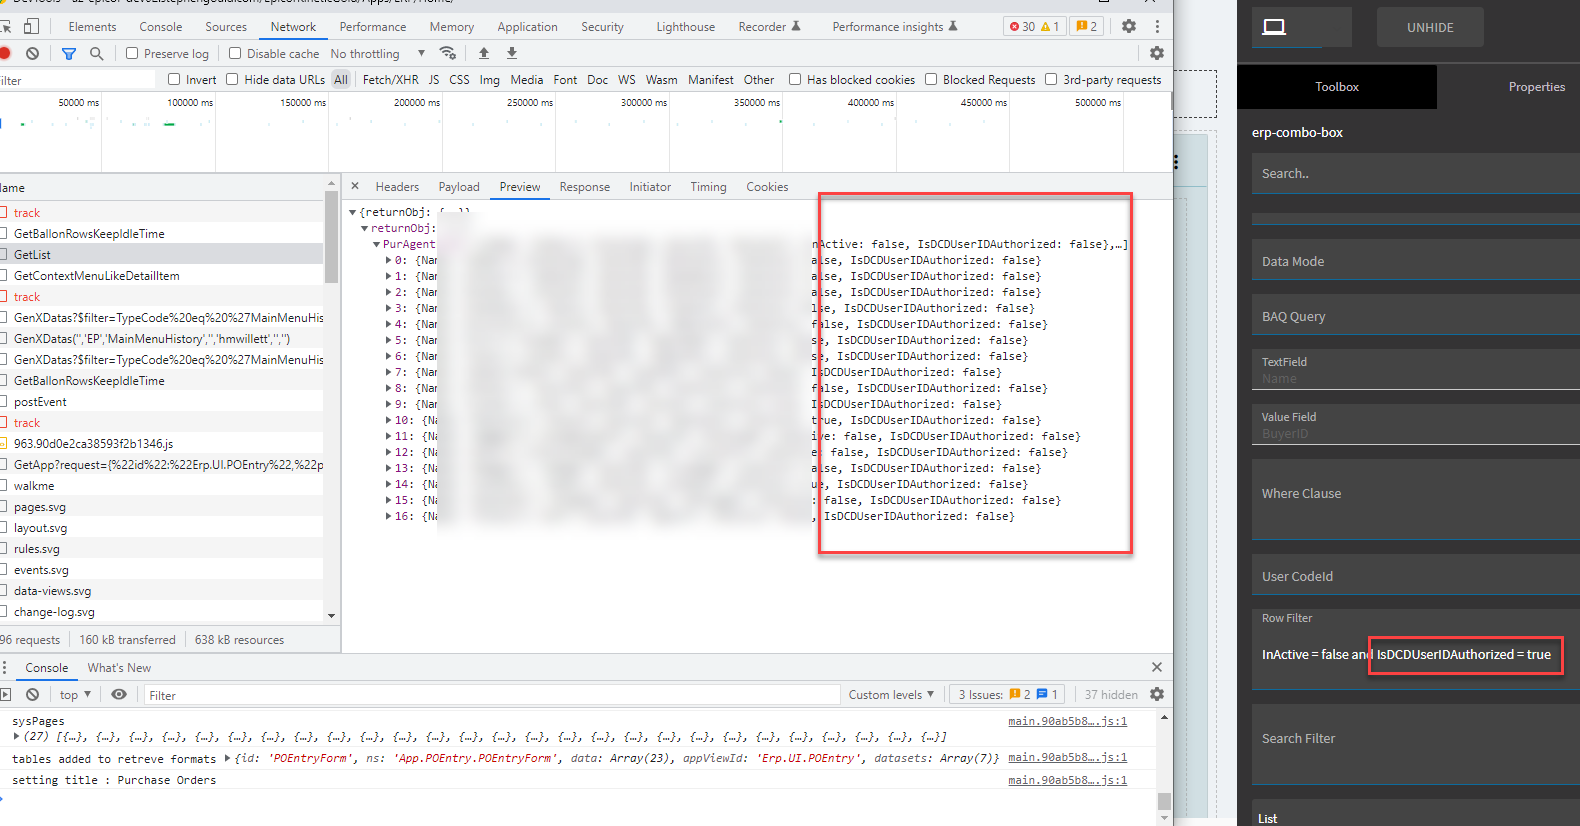Click the monitor icon in designer panel
This screenshot has height=826, width=1580.
[1274, 27]
